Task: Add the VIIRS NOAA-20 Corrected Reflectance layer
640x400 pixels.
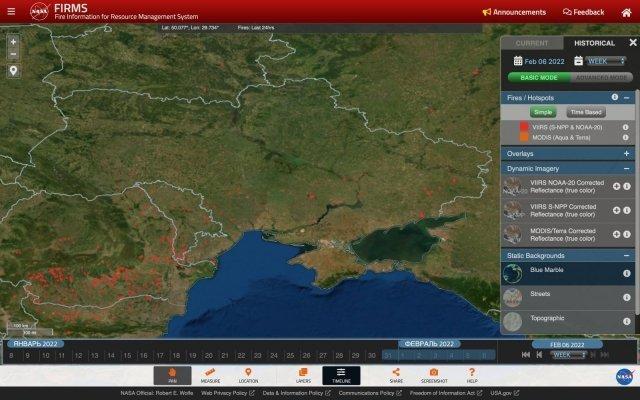Action: click(x=616, y=186)
